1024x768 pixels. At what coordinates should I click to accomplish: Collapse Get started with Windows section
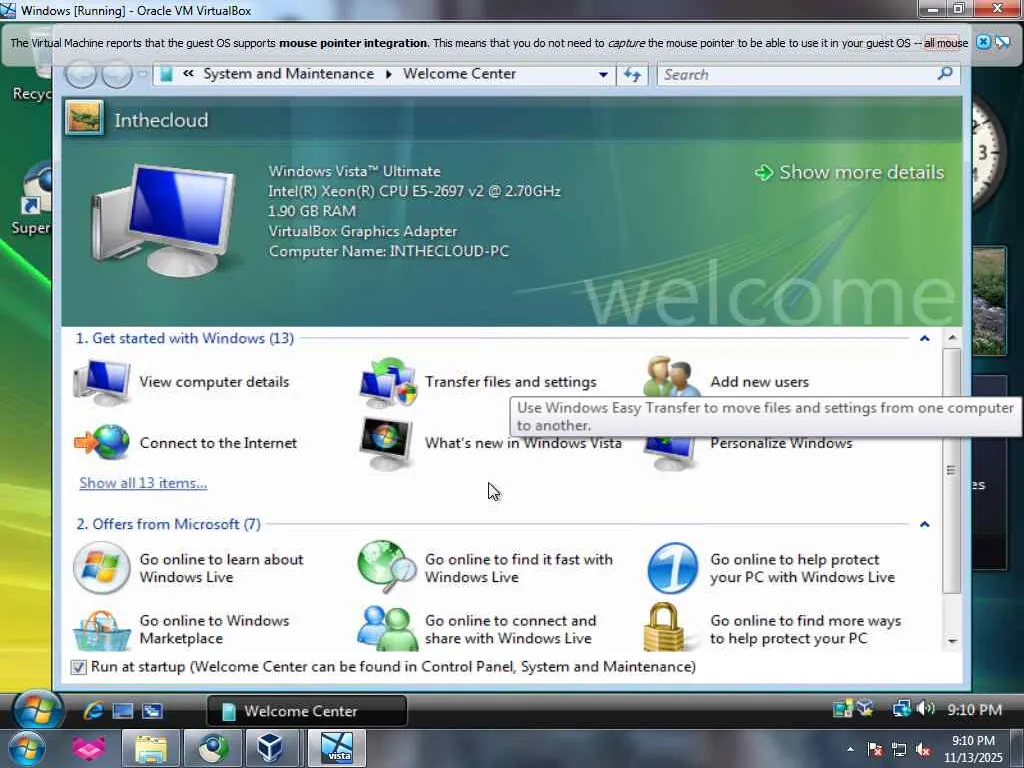coord(925,338)
